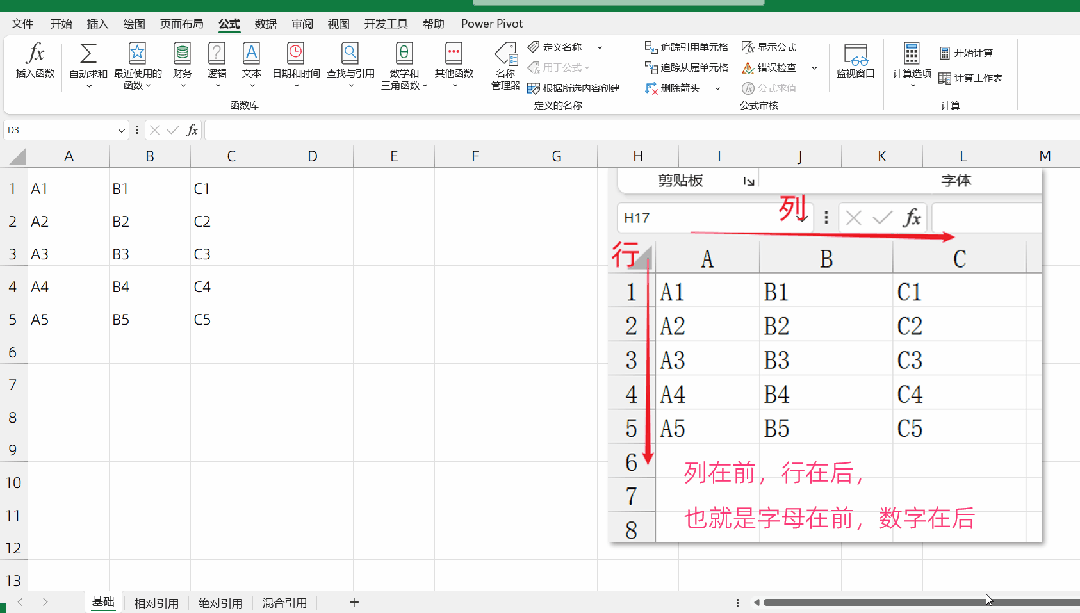Open the Name Manager (名称管理器)
Viewport: 1080px width, 613px height.
coord(506,66)
